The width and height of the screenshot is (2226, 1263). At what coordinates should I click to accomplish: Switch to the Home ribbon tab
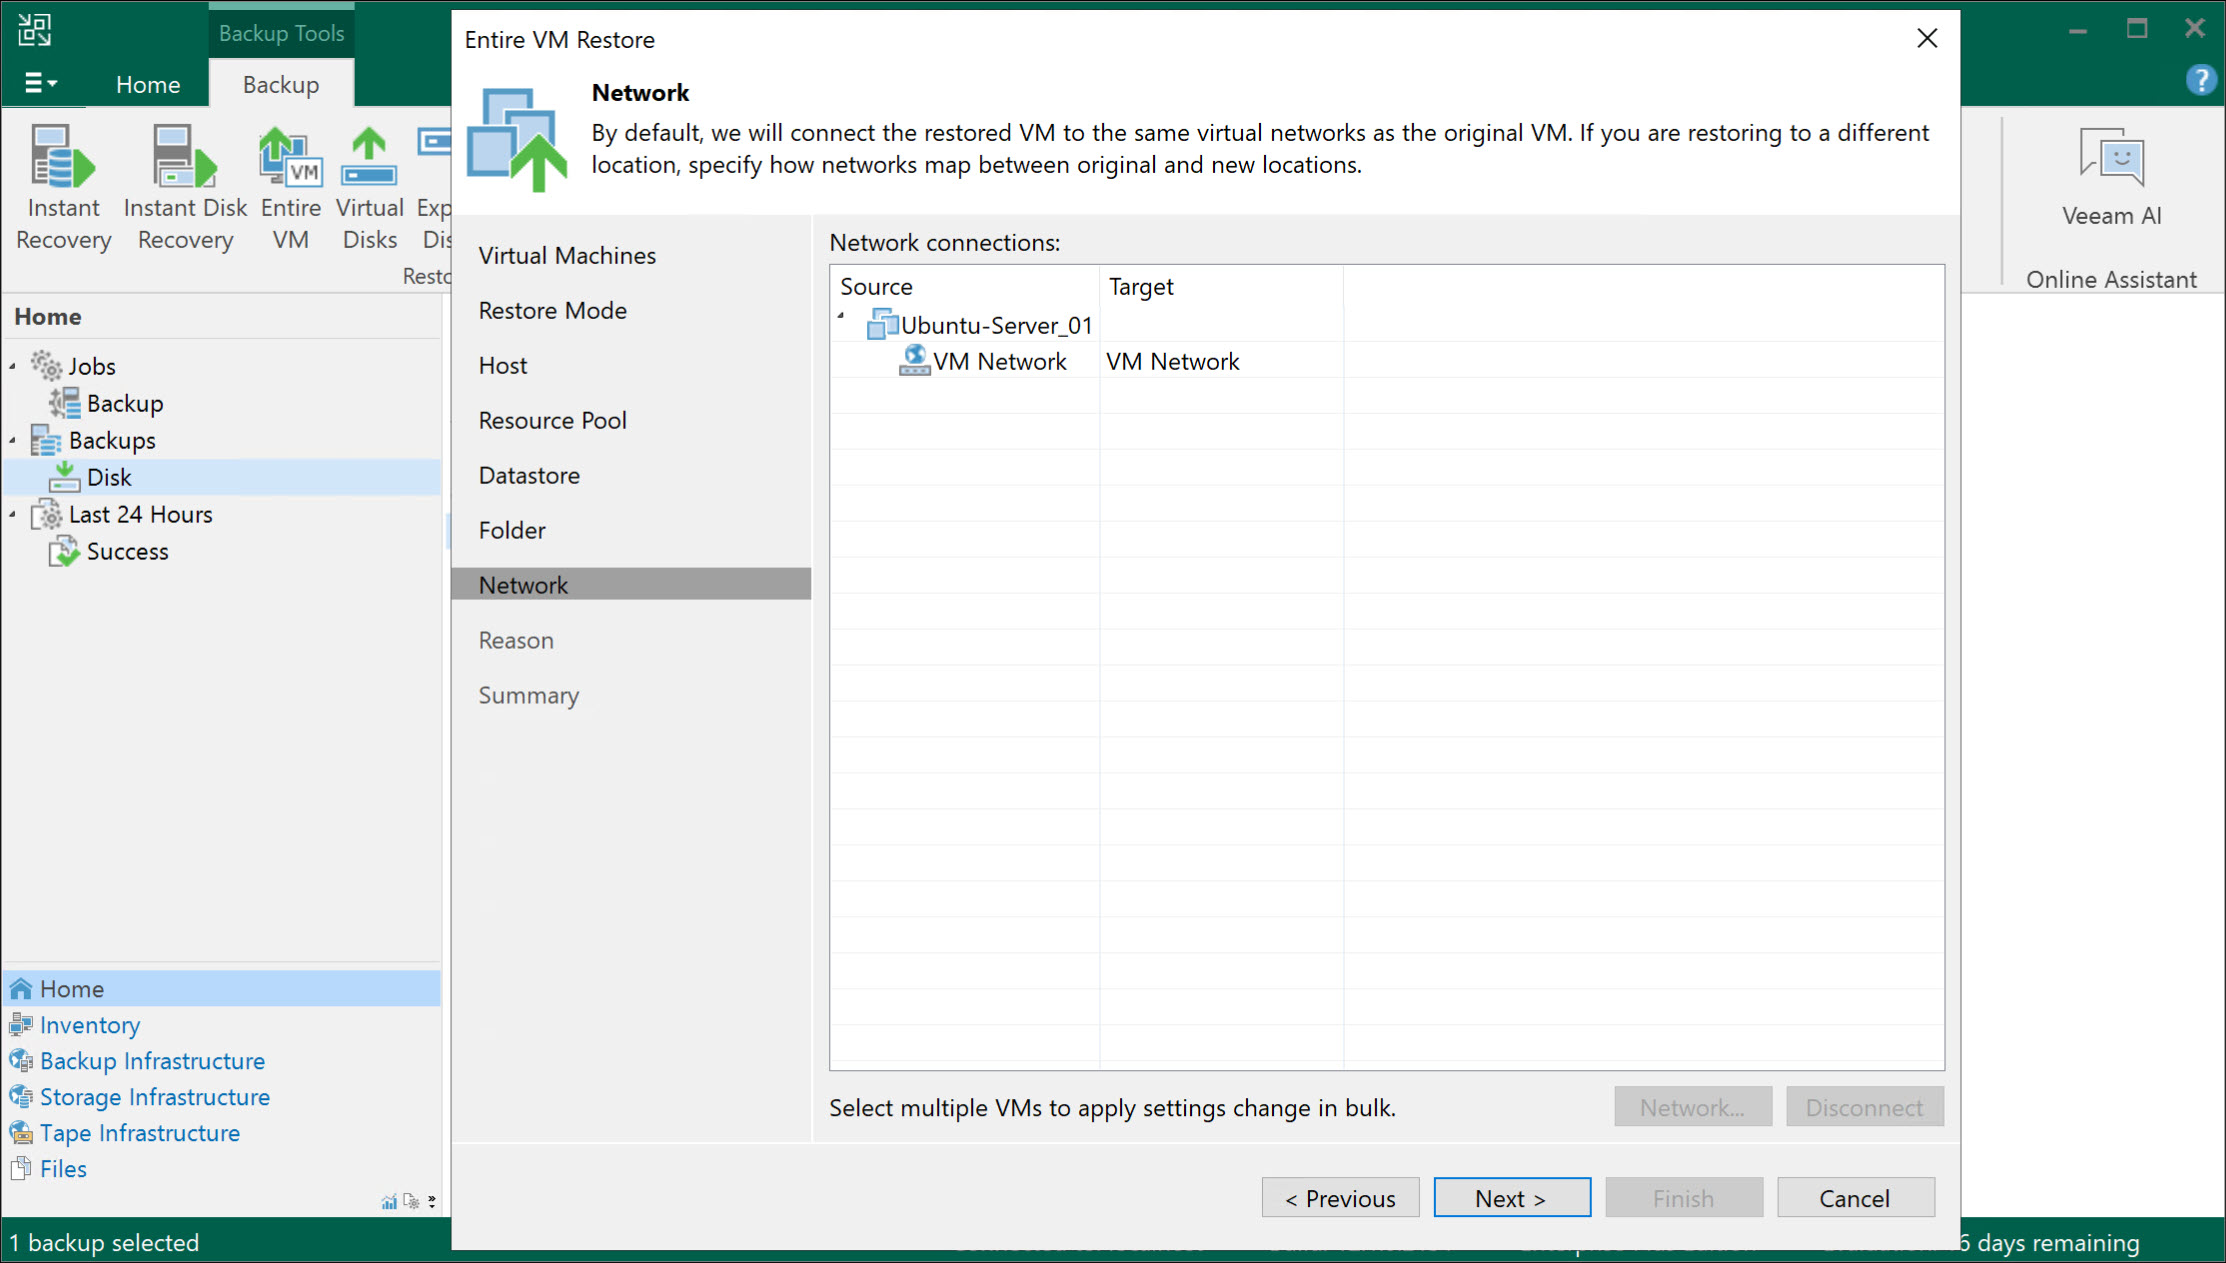[x=148, y=84]
